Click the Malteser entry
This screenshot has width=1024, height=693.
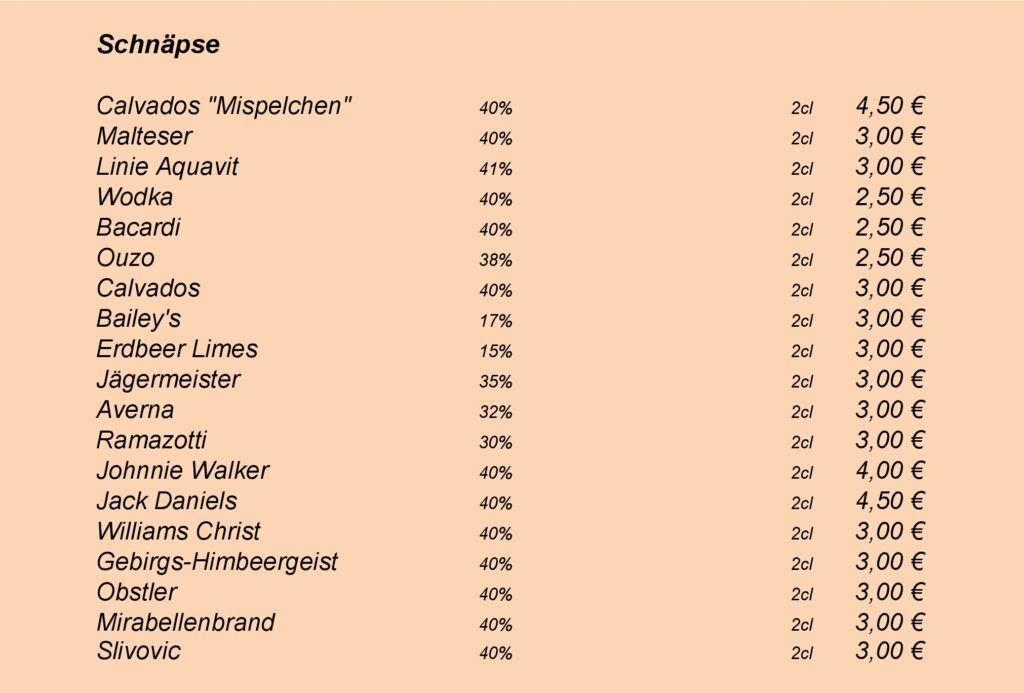coord(144,137)
